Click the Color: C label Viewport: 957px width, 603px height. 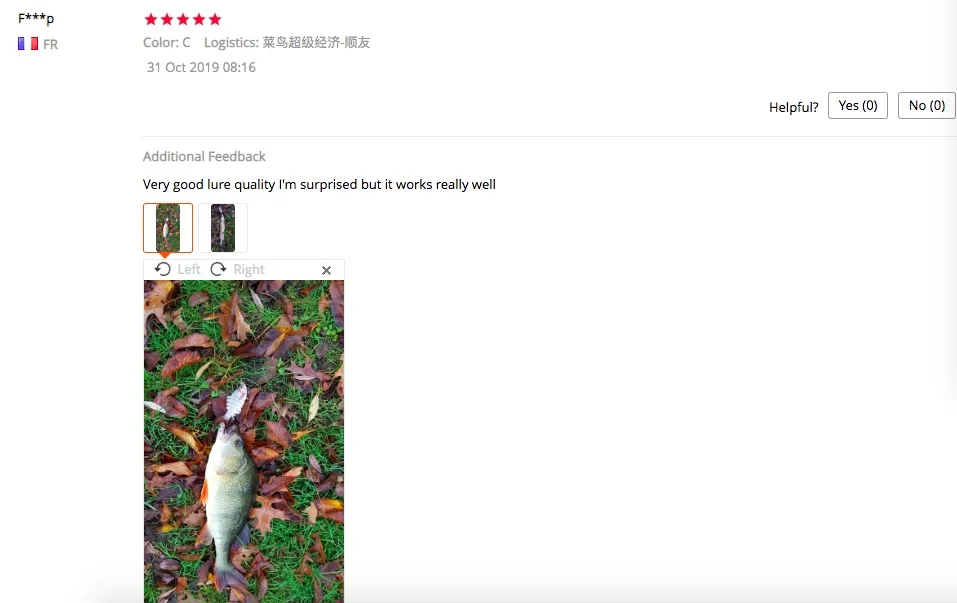point(167,43)
